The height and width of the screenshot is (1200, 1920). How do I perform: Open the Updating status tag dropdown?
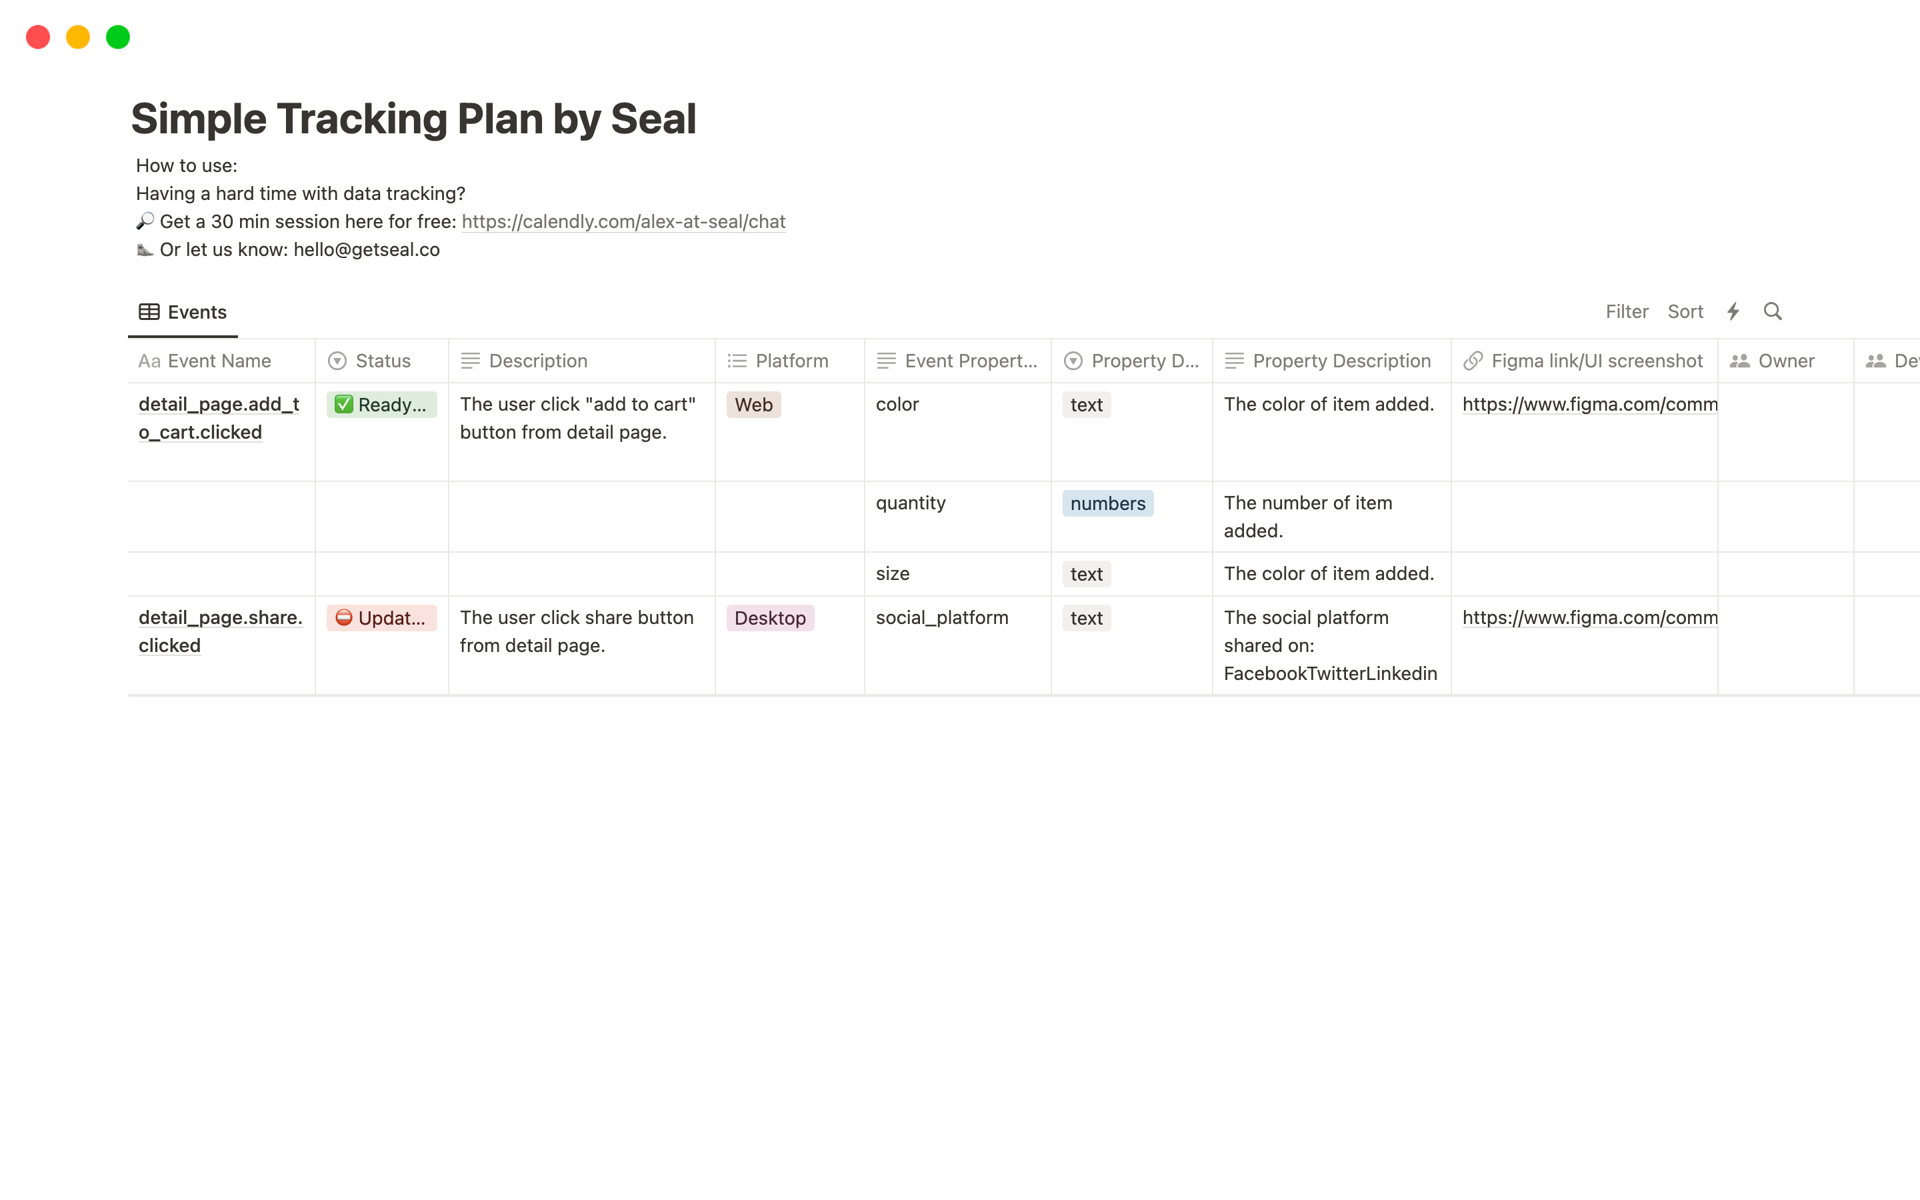(x=381, y=618)
